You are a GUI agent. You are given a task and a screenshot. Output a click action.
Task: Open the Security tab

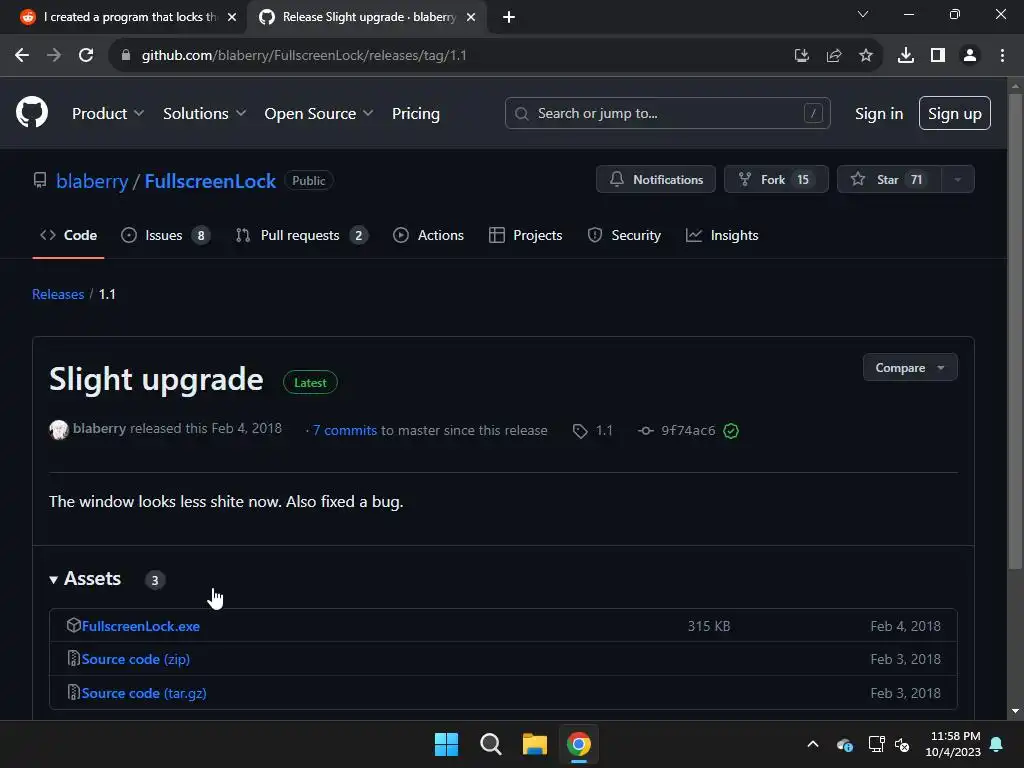[x=624, y=235]
